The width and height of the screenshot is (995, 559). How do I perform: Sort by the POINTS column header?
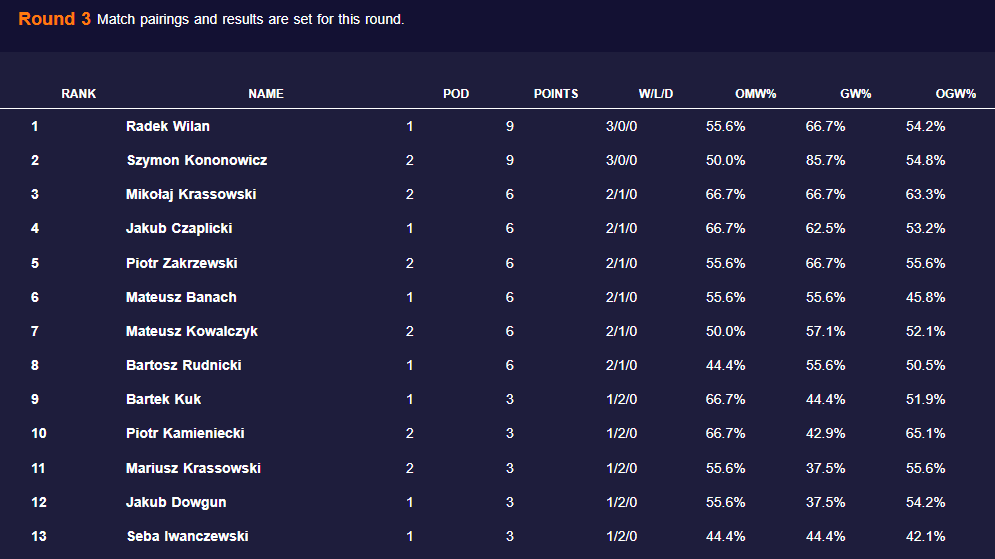556,94
